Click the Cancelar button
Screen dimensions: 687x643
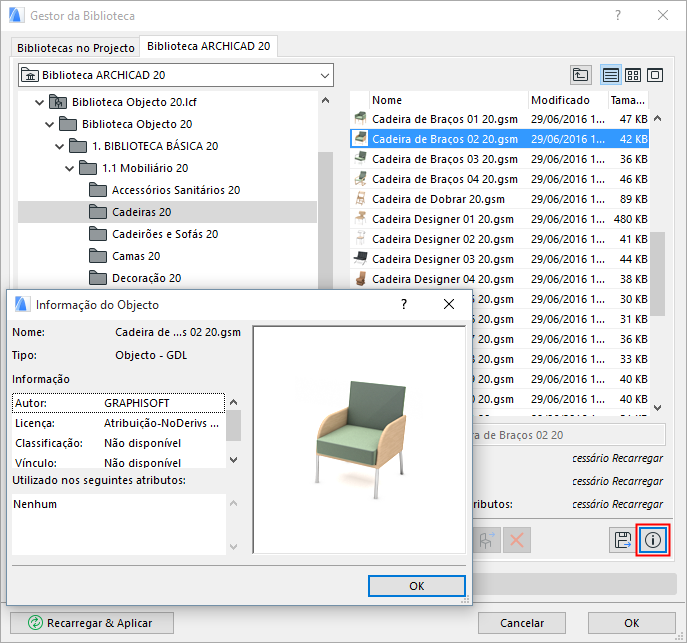coord(522,623)
